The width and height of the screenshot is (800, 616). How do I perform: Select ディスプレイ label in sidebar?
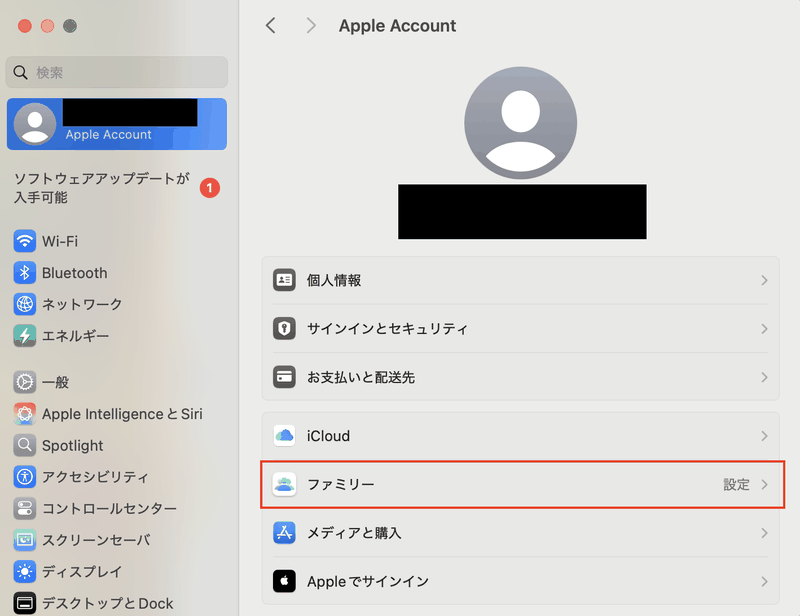pyautogui.click(x=82, y=572)
